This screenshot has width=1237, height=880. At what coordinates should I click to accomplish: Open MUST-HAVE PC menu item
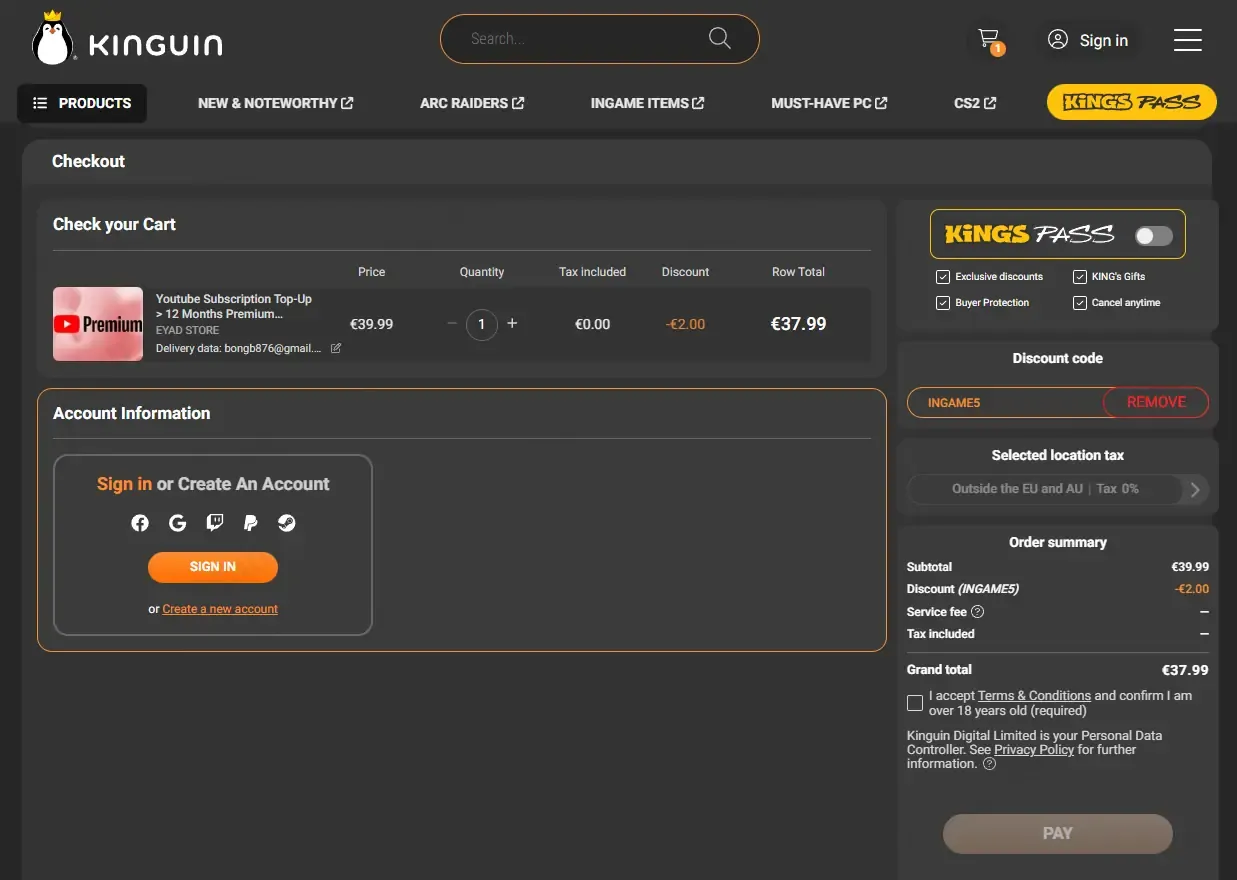pos(829,103)
